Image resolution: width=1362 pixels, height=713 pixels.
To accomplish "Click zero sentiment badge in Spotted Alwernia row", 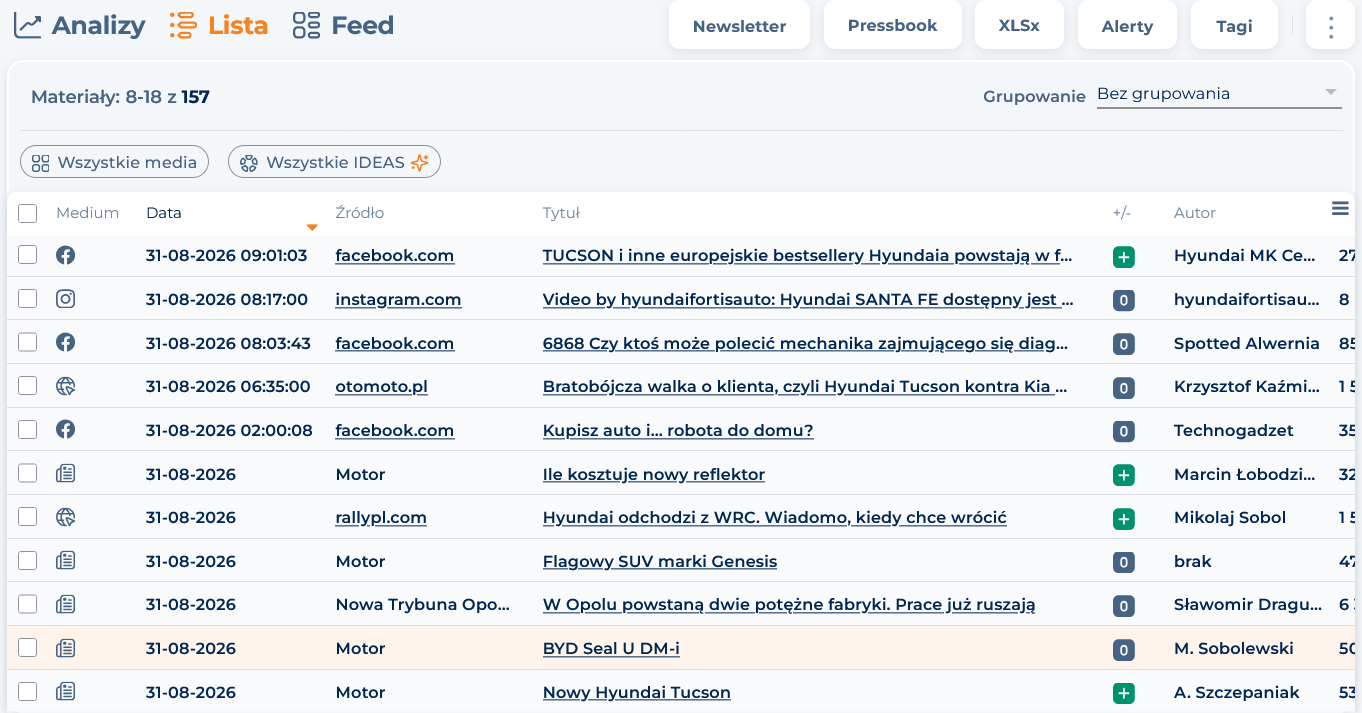I will pos(1124,344).
